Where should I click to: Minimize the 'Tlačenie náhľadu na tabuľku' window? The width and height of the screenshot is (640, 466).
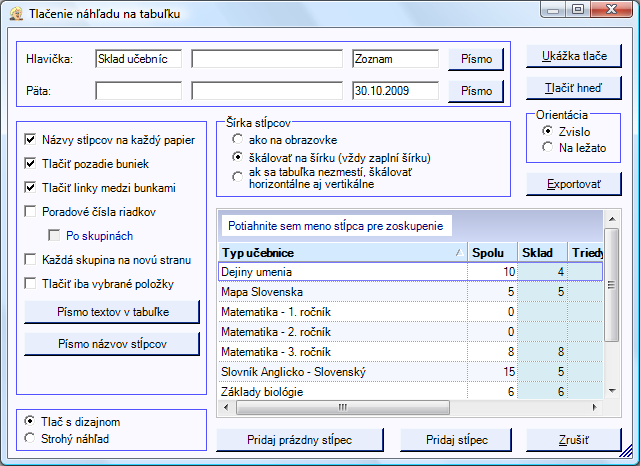coord(553,10)
